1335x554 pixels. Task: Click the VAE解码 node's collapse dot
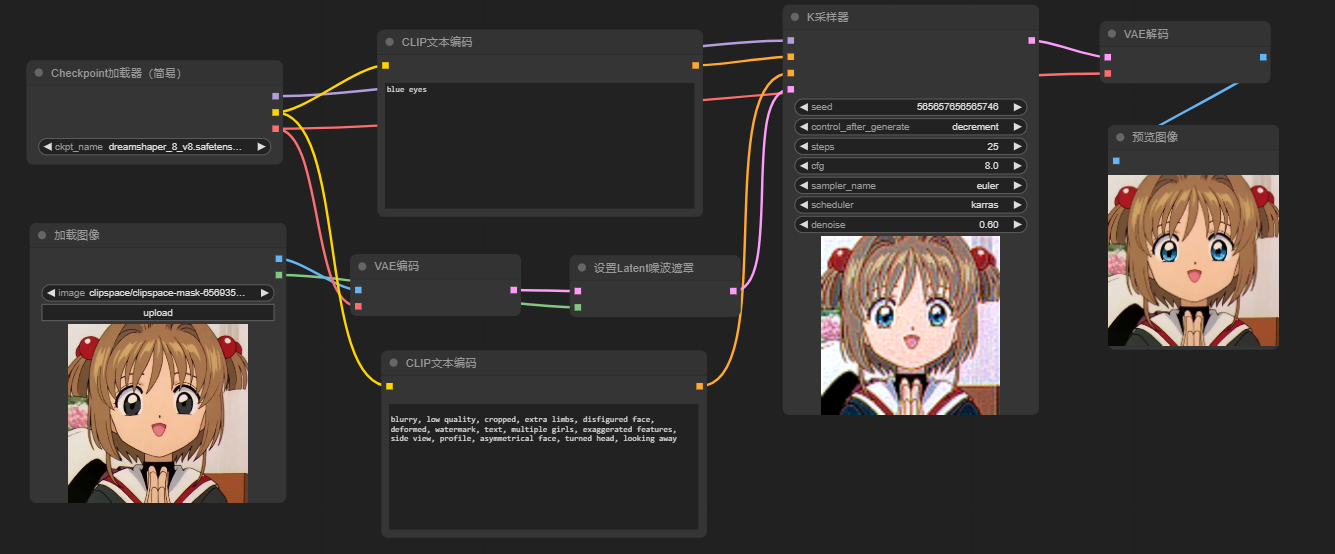pos(1112,34)
